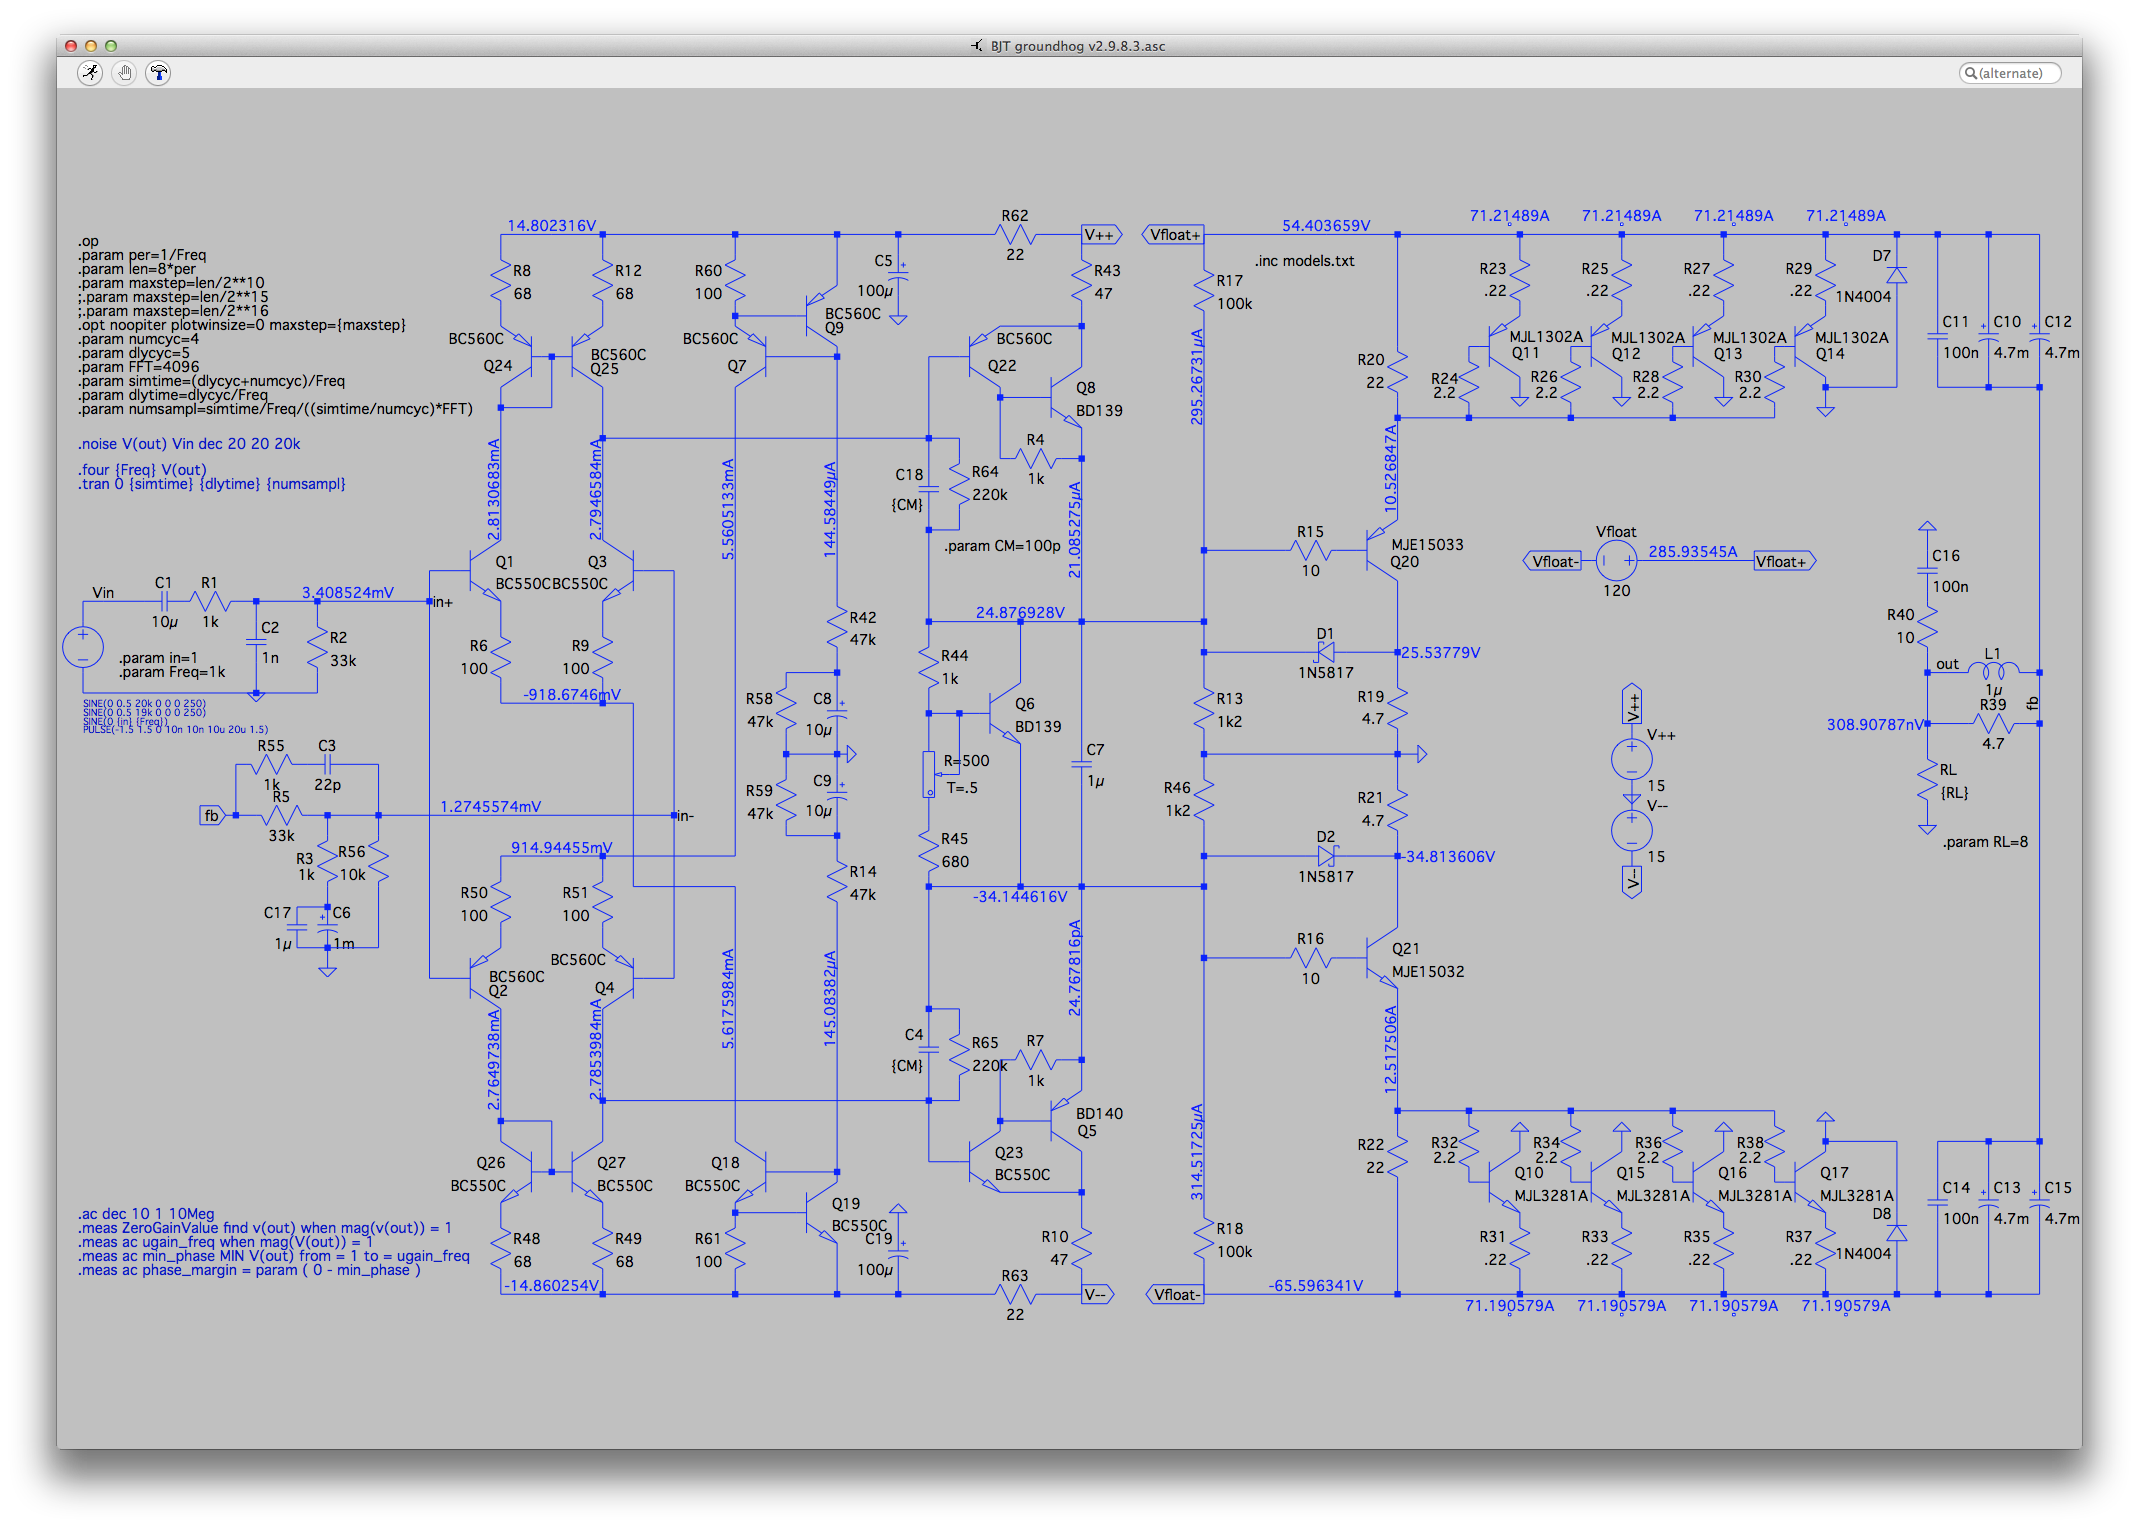Click the 'out' net label near R40
2139x1528 pixels.
point(1947,664)
